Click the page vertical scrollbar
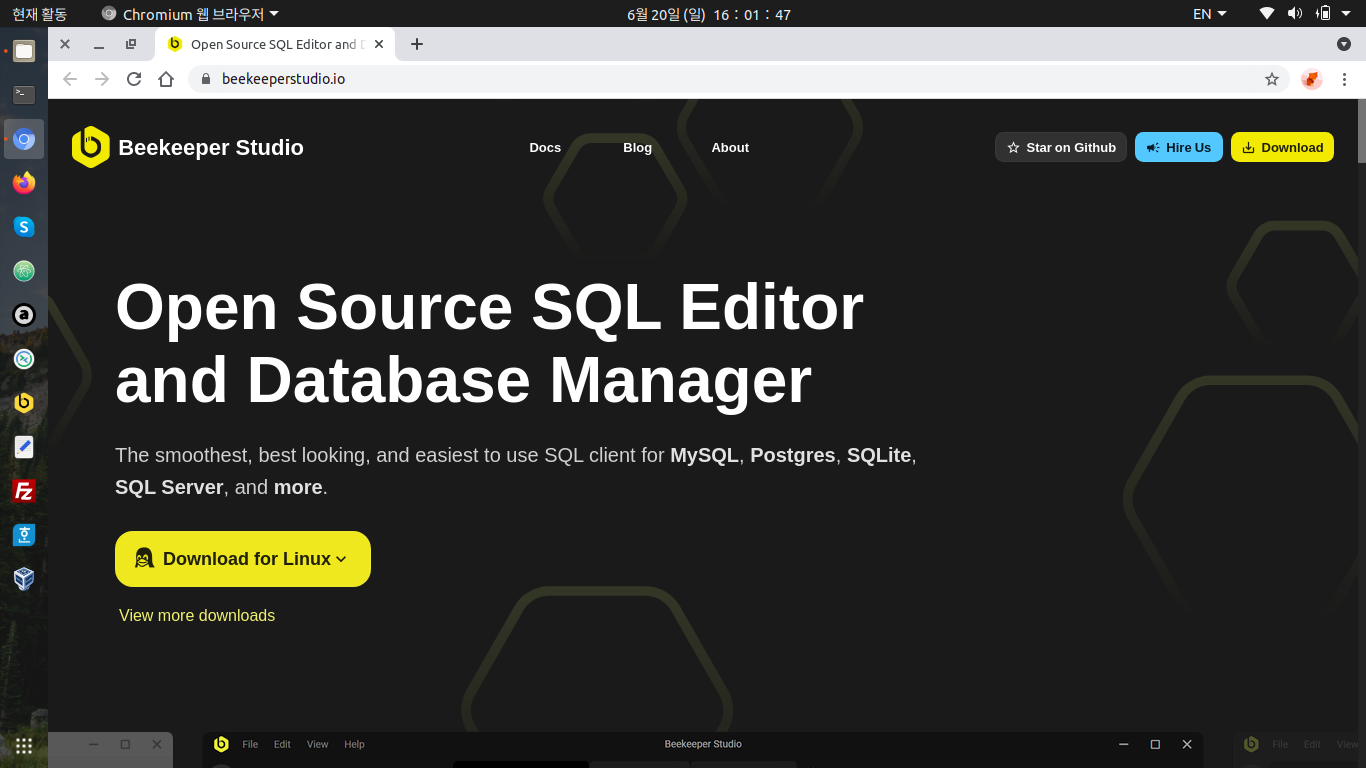The width and height of the screenshot is (1366, 768). [x=1361, y=130]
